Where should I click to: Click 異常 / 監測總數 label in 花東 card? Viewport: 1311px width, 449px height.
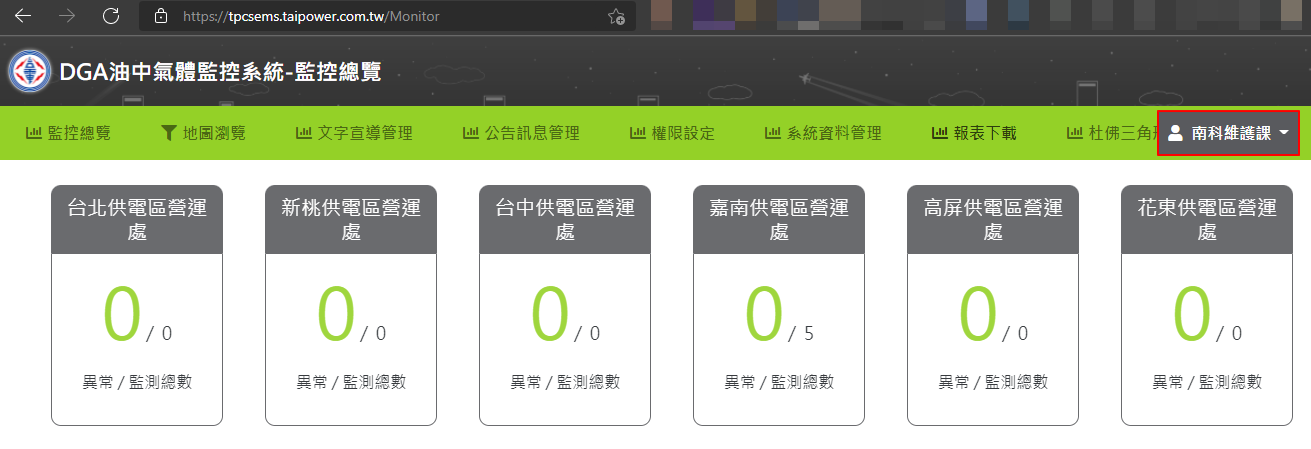(x=1207, y=382)
